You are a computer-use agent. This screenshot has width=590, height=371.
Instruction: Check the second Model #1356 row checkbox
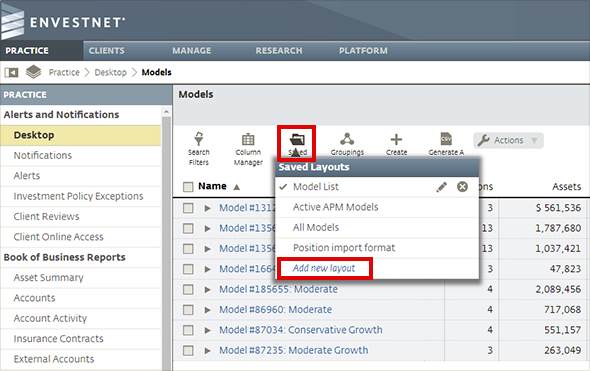pos(188,248)
